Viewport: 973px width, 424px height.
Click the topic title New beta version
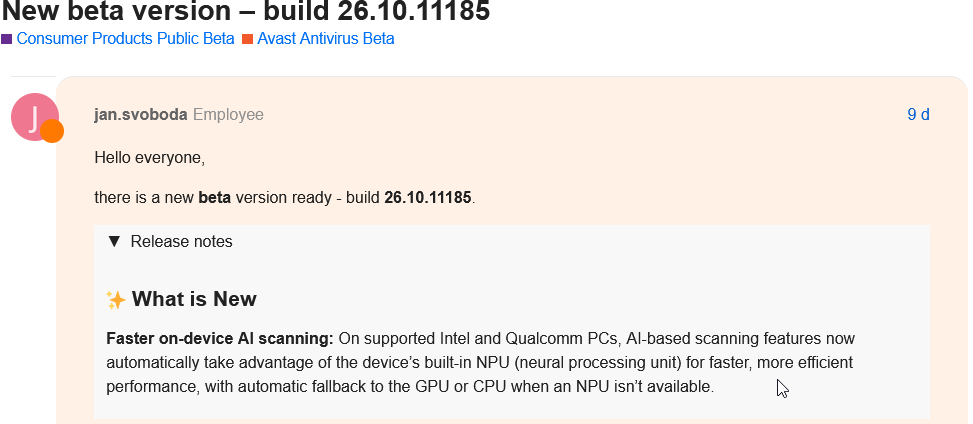pos(246,11)
